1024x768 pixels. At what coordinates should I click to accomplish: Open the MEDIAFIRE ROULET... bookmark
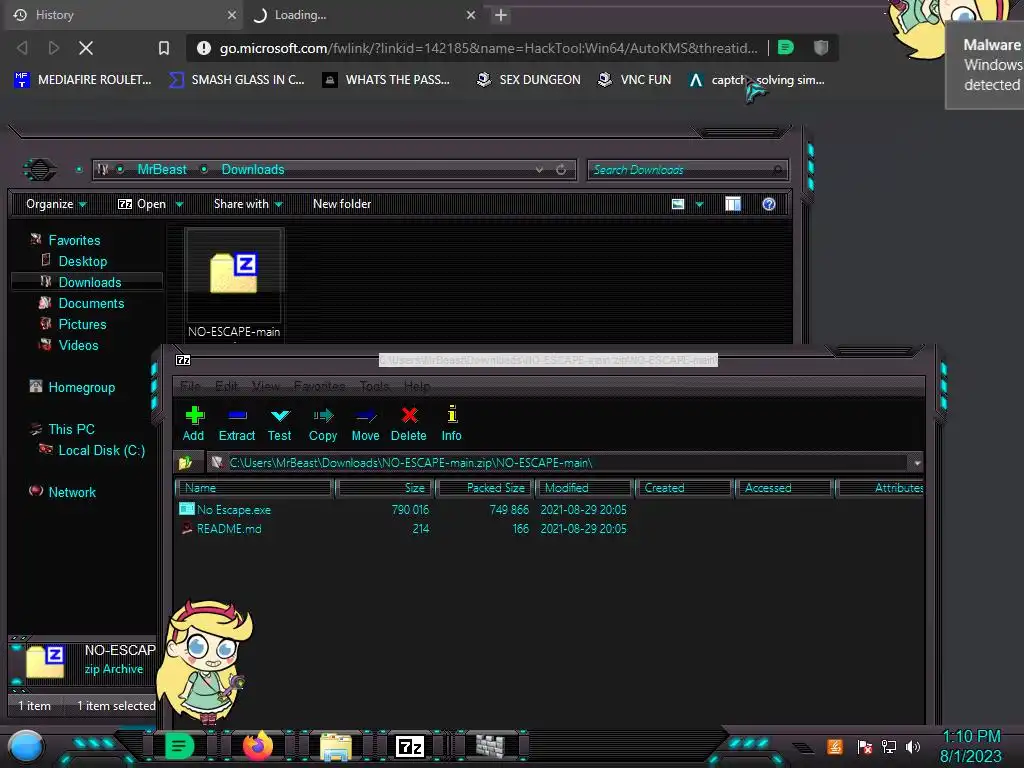pos(82,80)
